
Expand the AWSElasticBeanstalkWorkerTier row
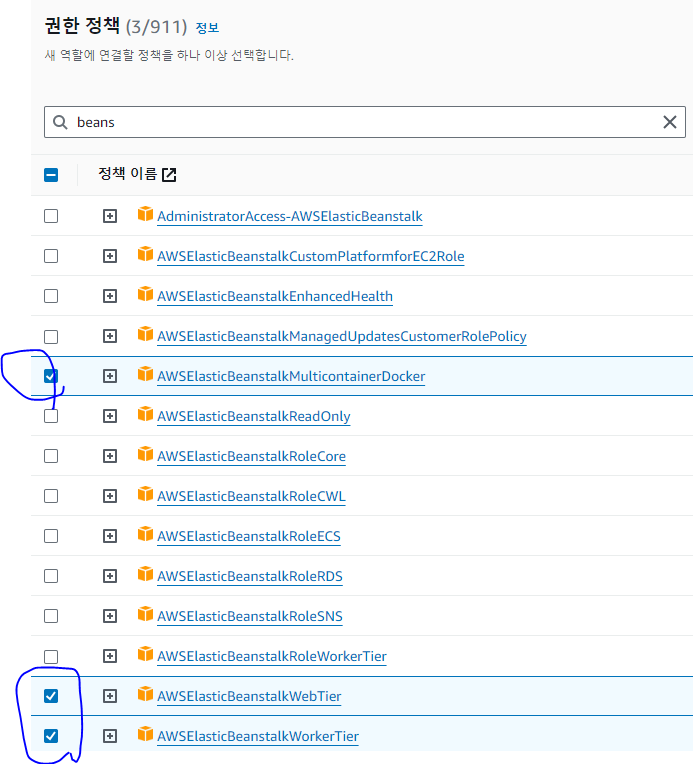click(110, 736)
